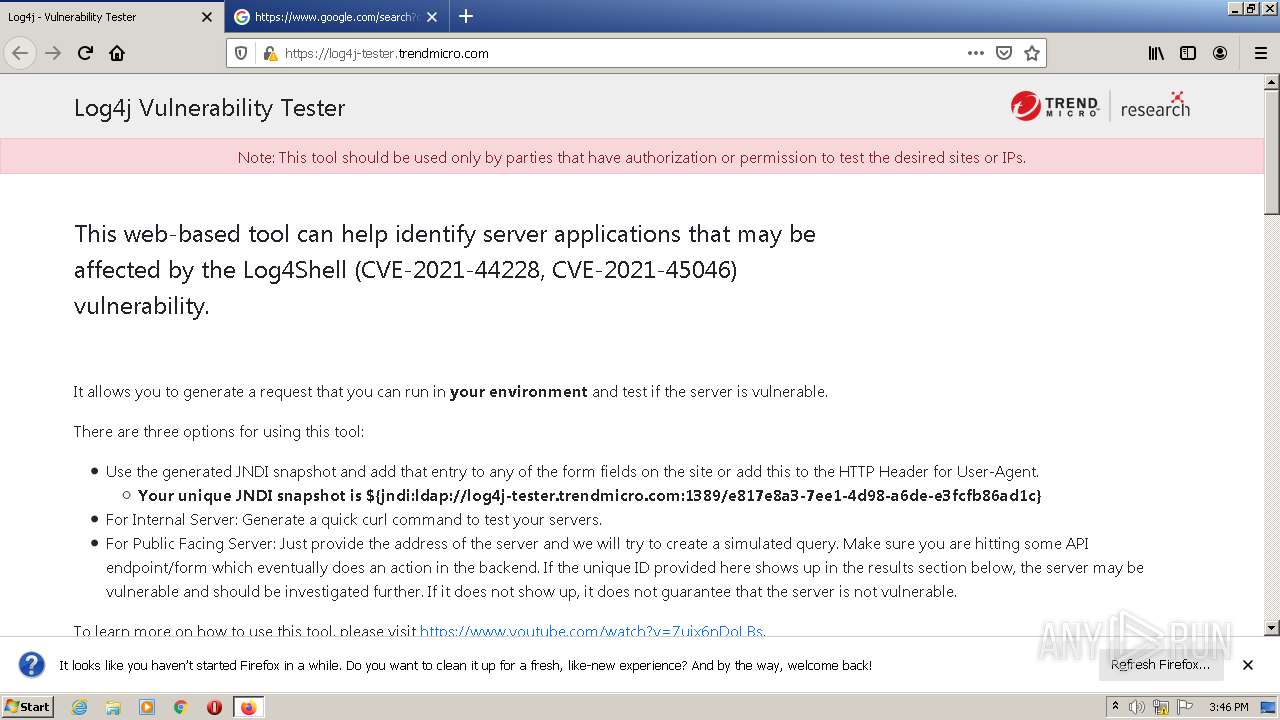Bookmark this page with star
Screen dimensions: 1280x720
pyautogui.click(x=1032, y=53)
